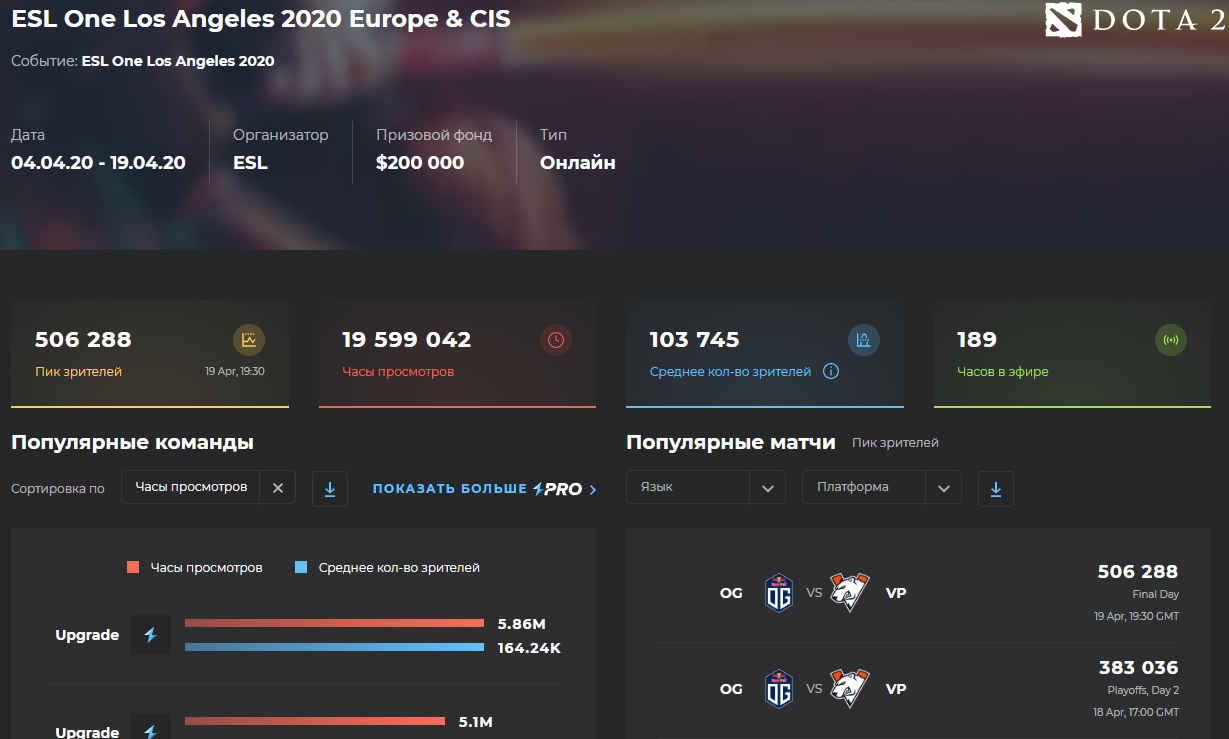Clear the Часы просмотров sort selection
The height and width of the screenshot is (739, 1229).
click(278, 488)
